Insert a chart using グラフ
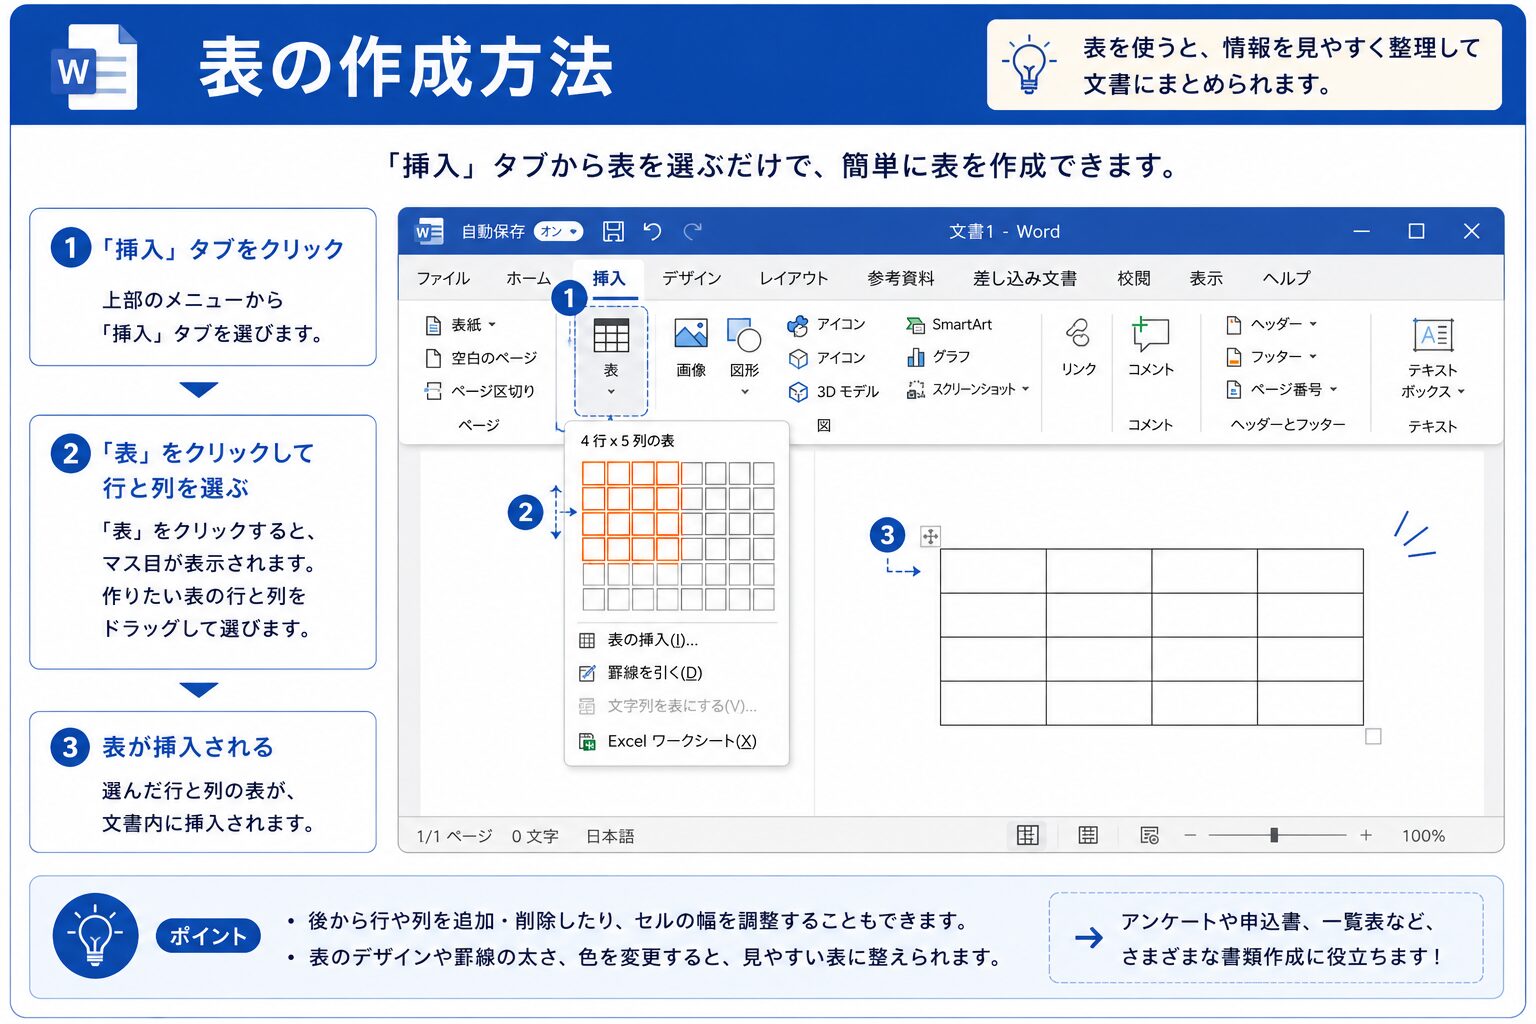 [938, 357]
